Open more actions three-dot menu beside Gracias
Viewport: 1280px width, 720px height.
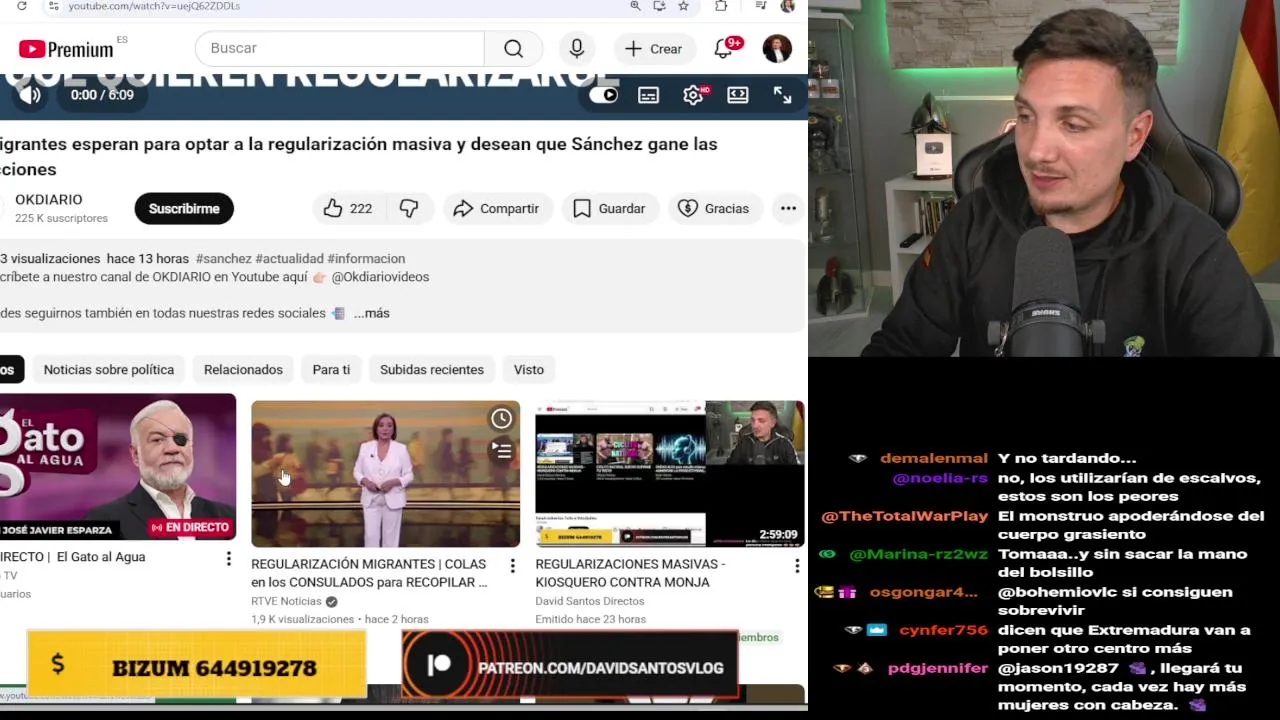tap(788, 208)
